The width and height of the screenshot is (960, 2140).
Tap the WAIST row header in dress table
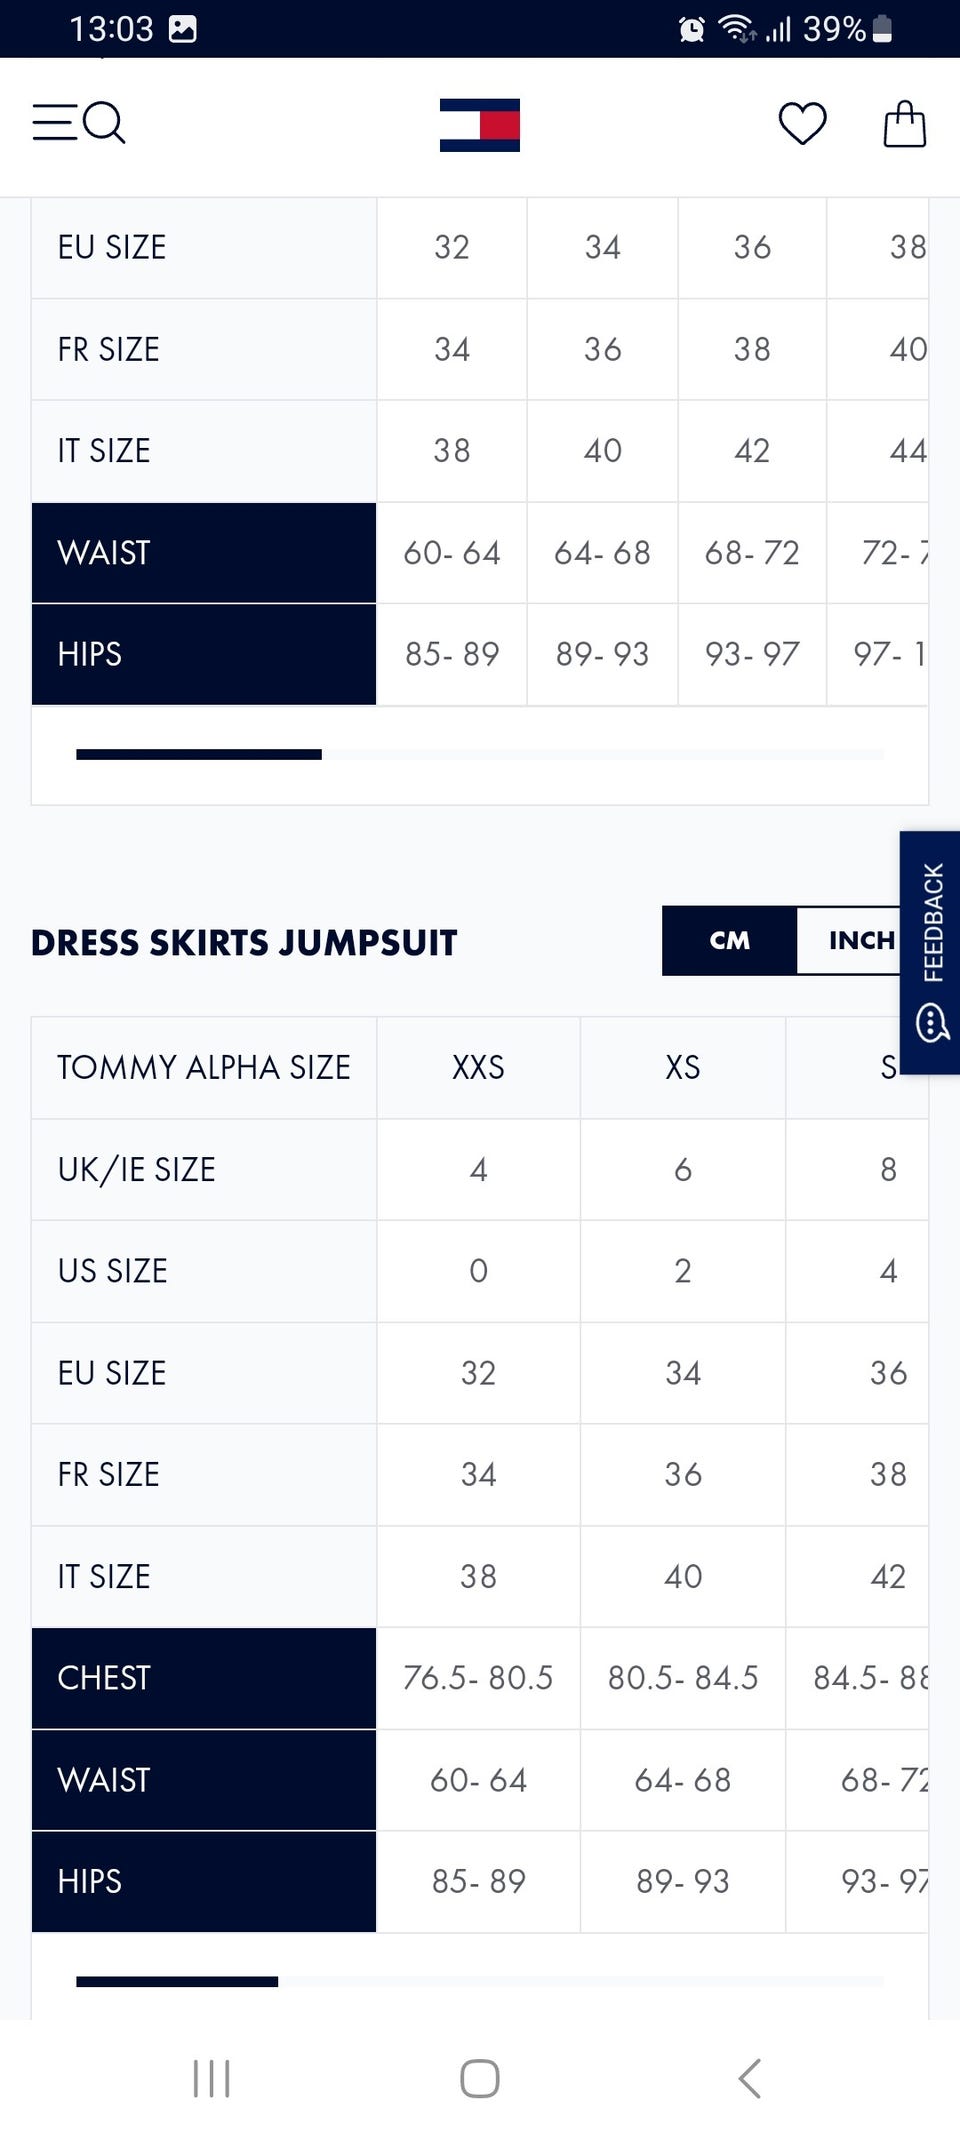click(204, 1780)
